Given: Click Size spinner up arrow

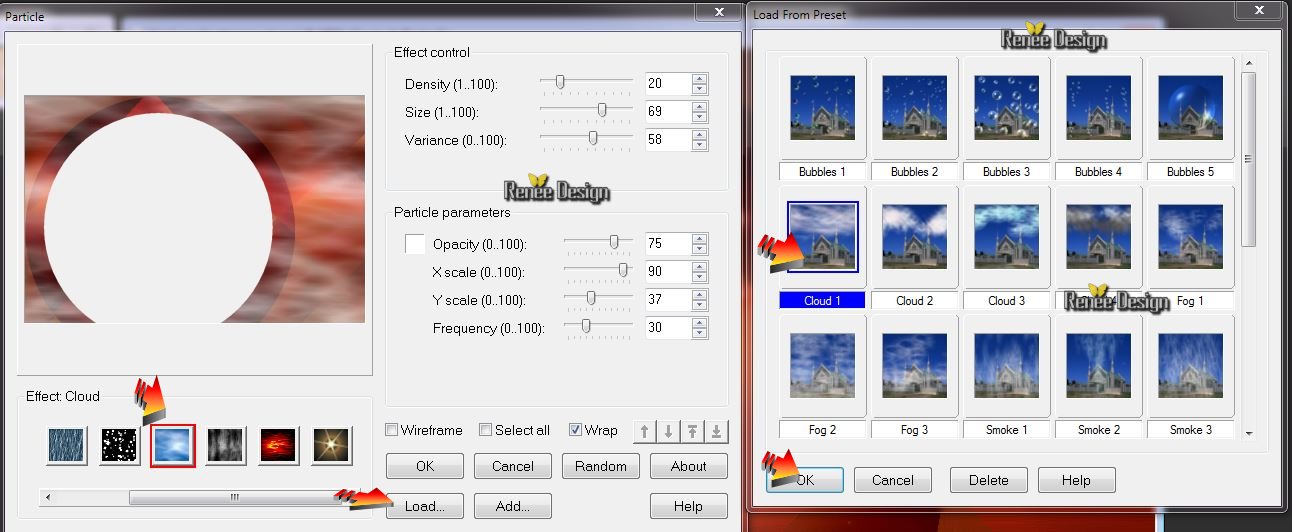Looking at the screenshot, I should pos(700,107).
